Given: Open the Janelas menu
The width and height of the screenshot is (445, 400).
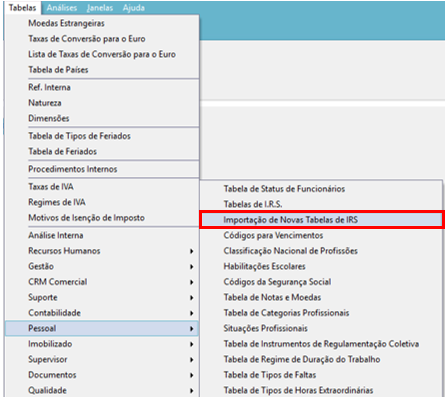Looking at the screenshot, I should point(100,8).
